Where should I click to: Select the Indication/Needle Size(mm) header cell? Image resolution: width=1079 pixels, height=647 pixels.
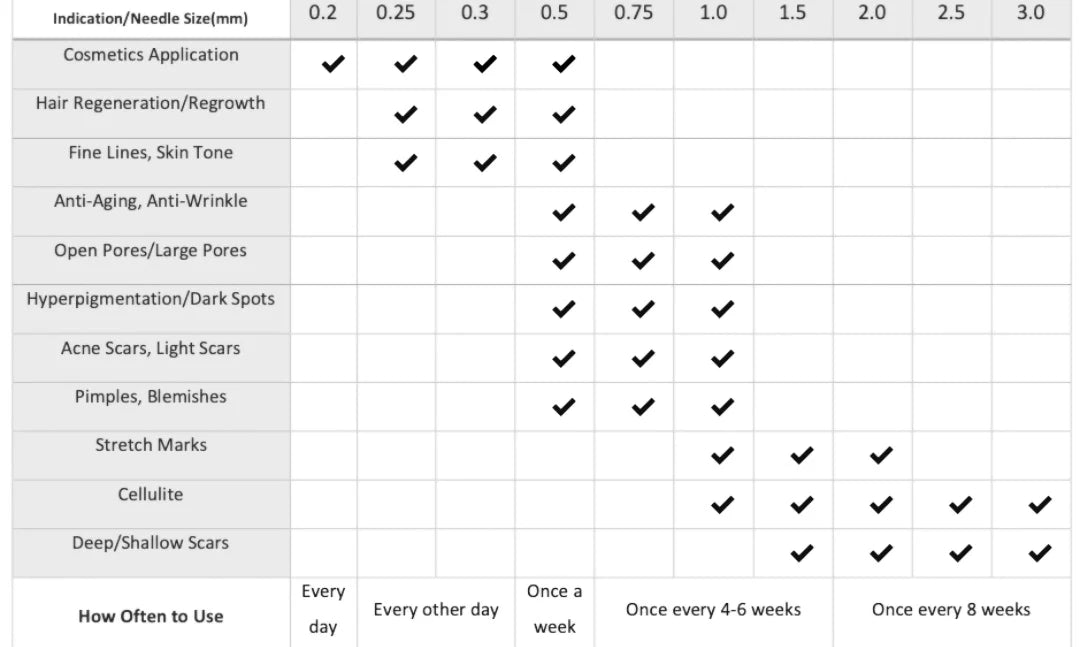(150, 19)
